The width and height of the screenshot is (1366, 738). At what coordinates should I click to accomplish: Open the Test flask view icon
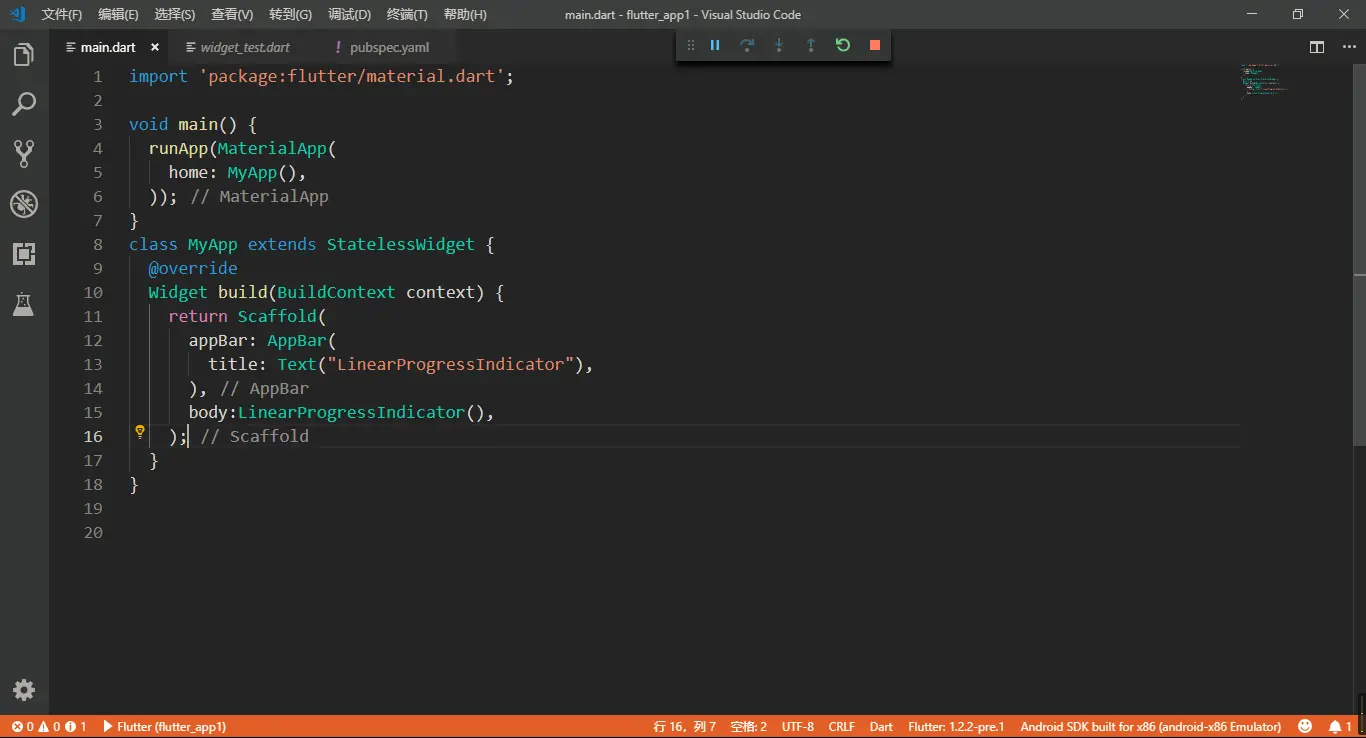pos(23,304)
